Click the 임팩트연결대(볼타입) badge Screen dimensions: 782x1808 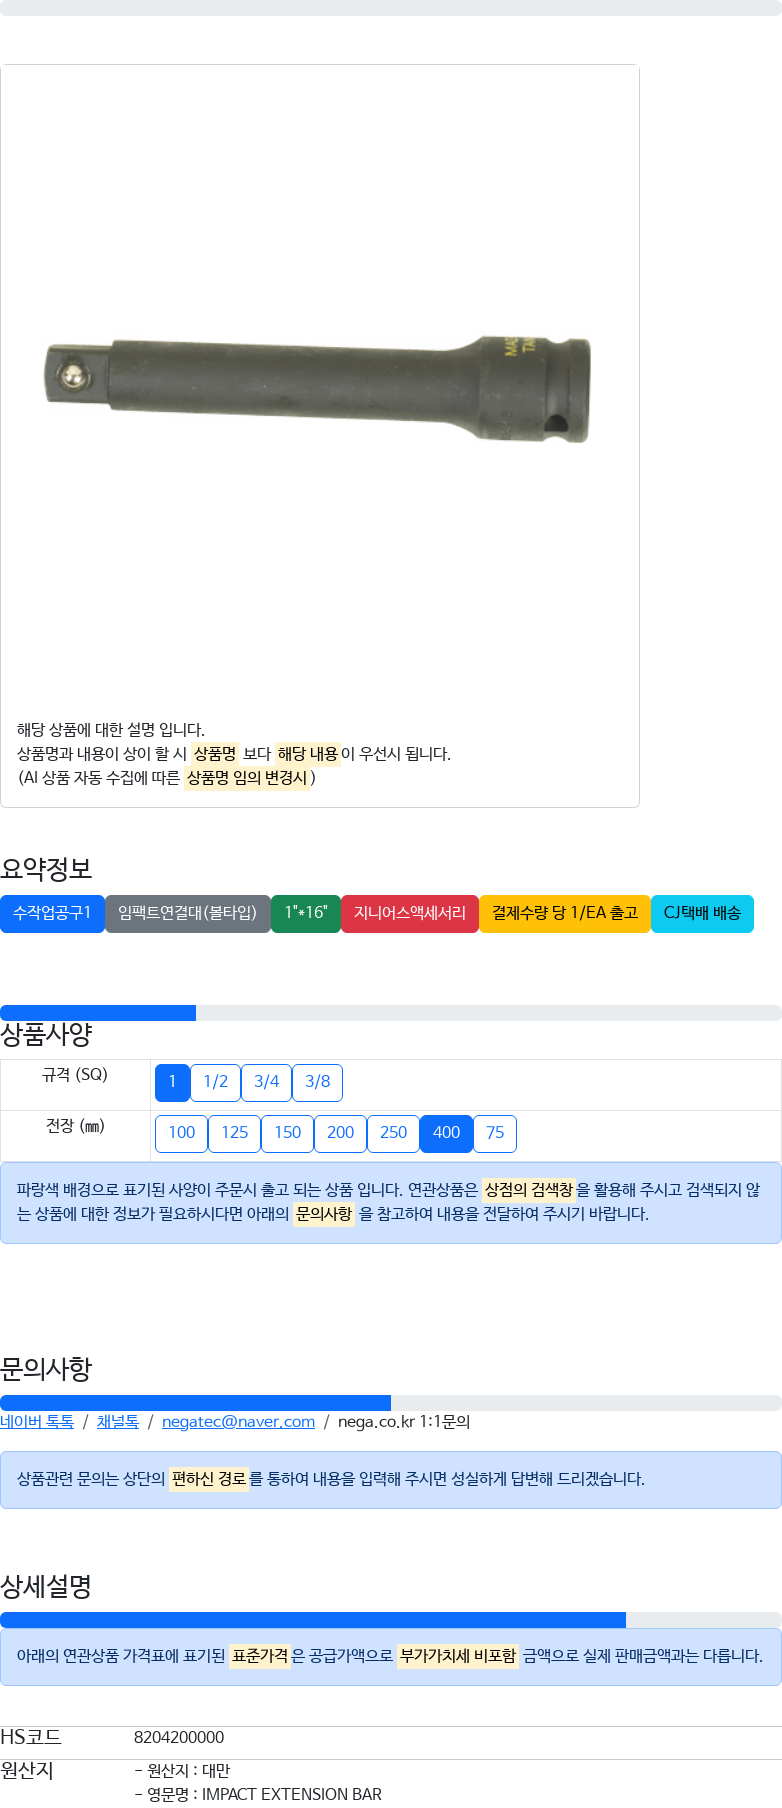click(188, 913)
